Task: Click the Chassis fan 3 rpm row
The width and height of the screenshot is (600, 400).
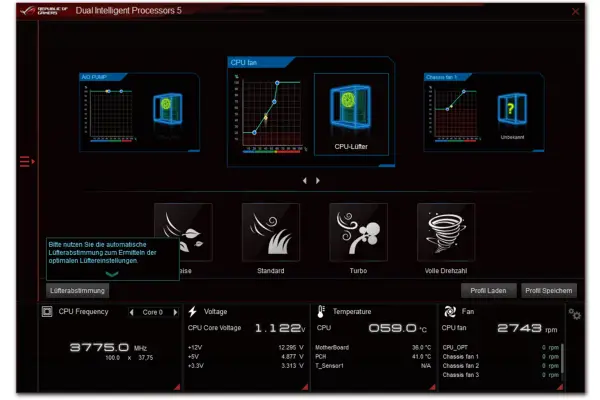Action: point(501,375)
